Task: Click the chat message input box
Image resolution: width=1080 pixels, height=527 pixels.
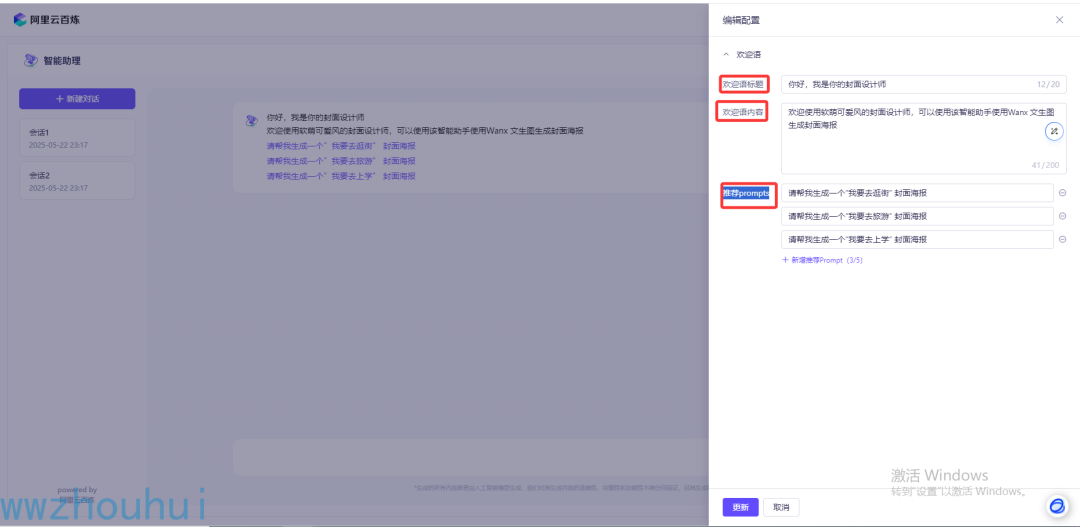Action: click(x=470, y=457)
